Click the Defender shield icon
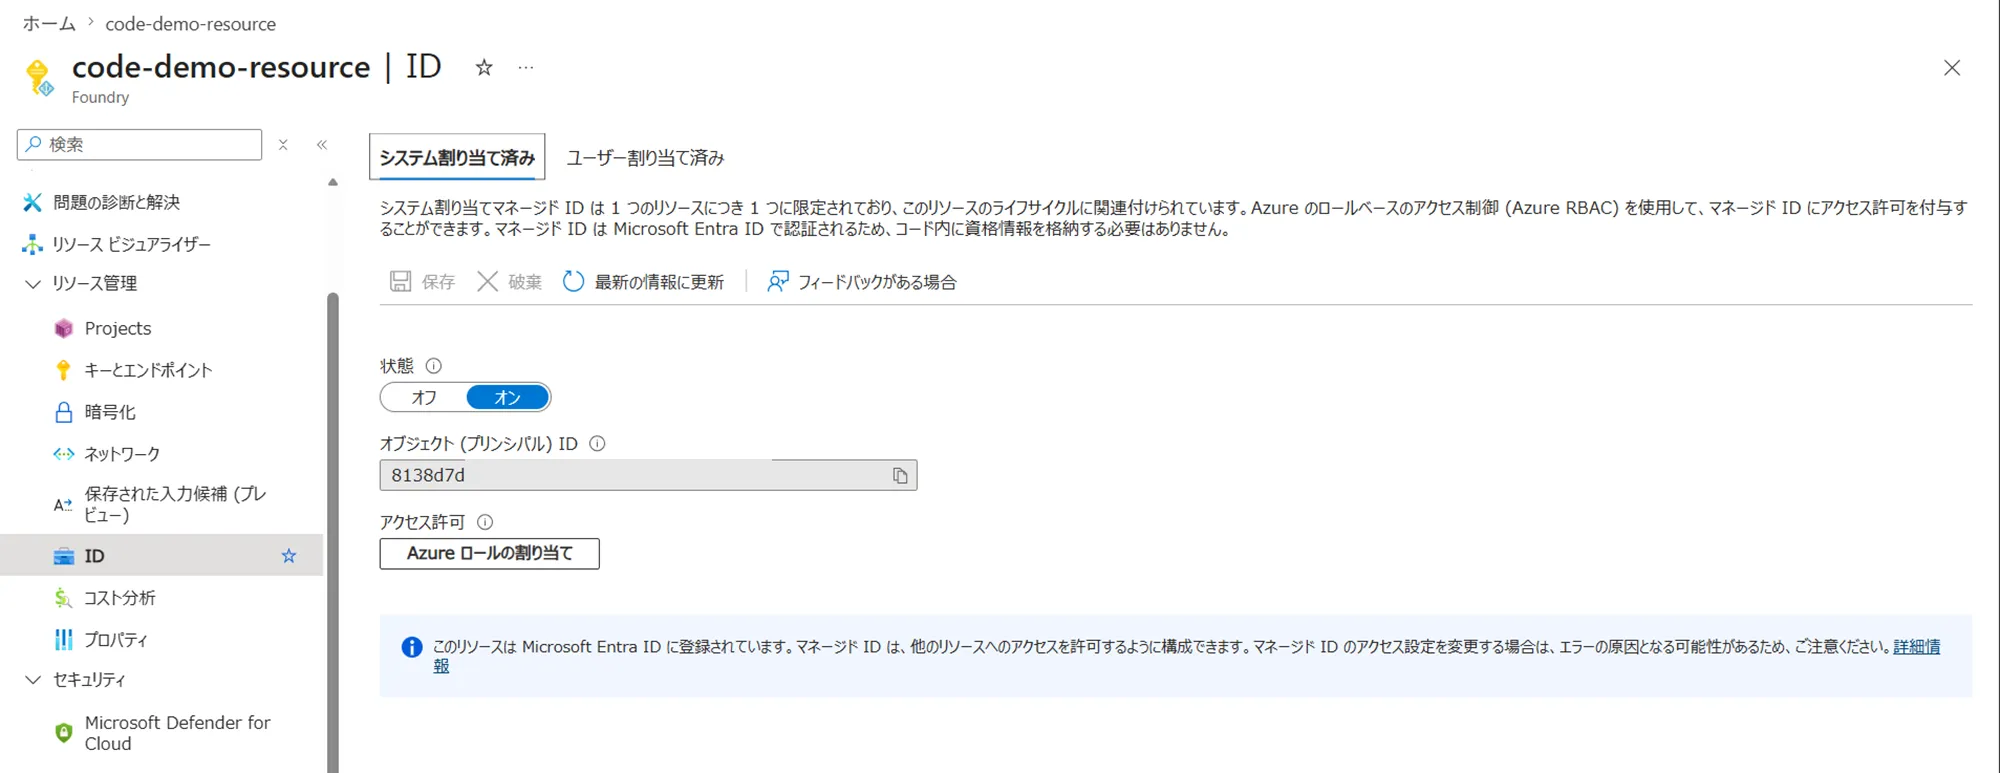 click(x=63, y=733)
